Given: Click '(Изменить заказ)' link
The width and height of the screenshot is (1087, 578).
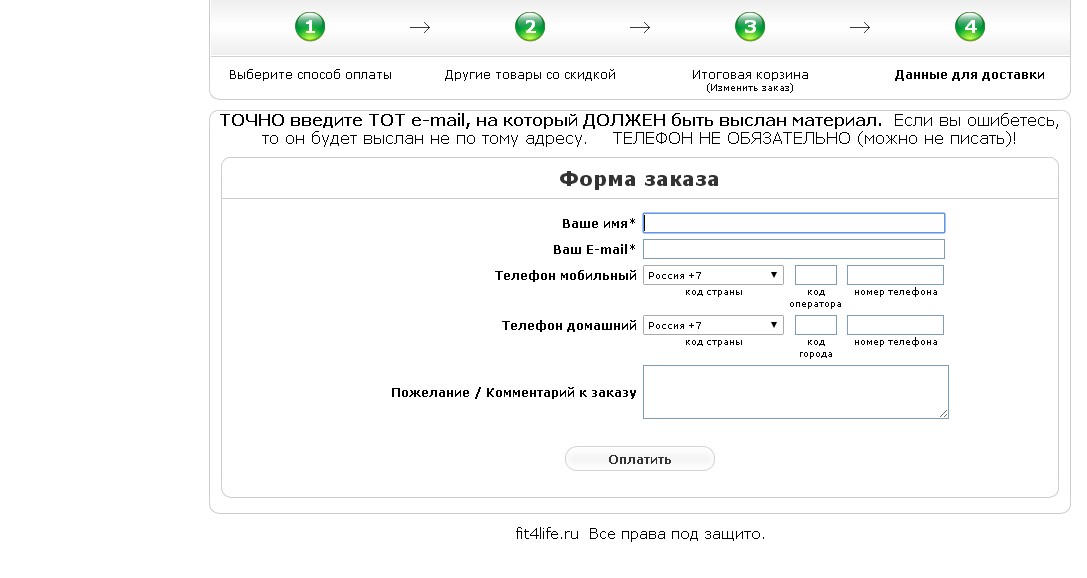Looking at the screenshot, I should 750,88.
